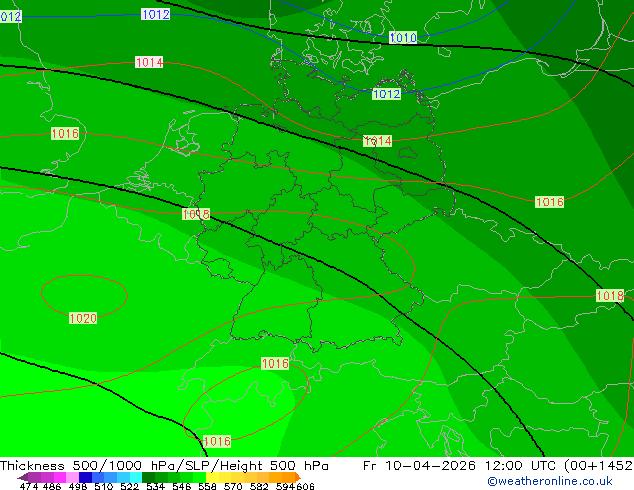Click the red 1020 high pressure label
The image size is (634, 490).
coord(83,318)
